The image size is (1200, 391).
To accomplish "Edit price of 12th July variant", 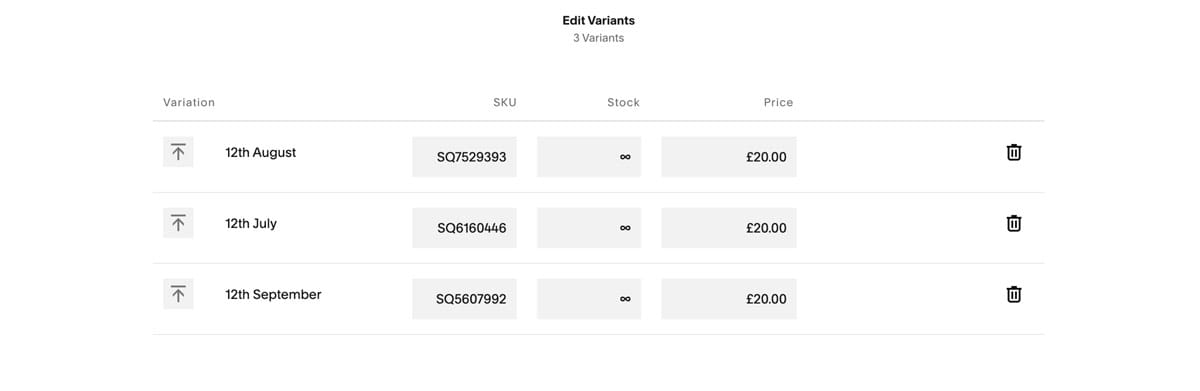I will click(x=729, y=228).
